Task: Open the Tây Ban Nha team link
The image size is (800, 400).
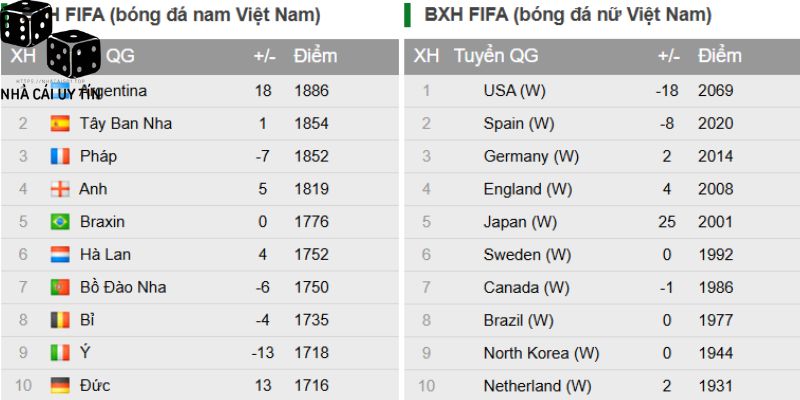Action: 126,124
